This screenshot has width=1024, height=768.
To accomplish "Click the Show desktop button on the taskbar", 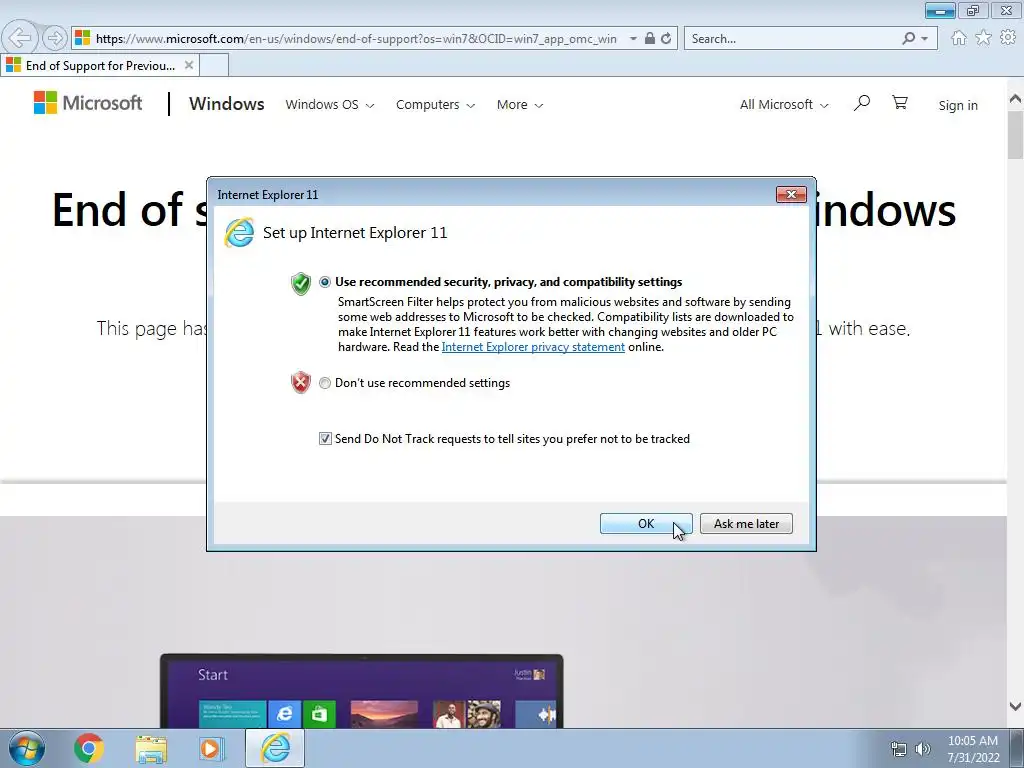I will click(x=1017, y=748).
